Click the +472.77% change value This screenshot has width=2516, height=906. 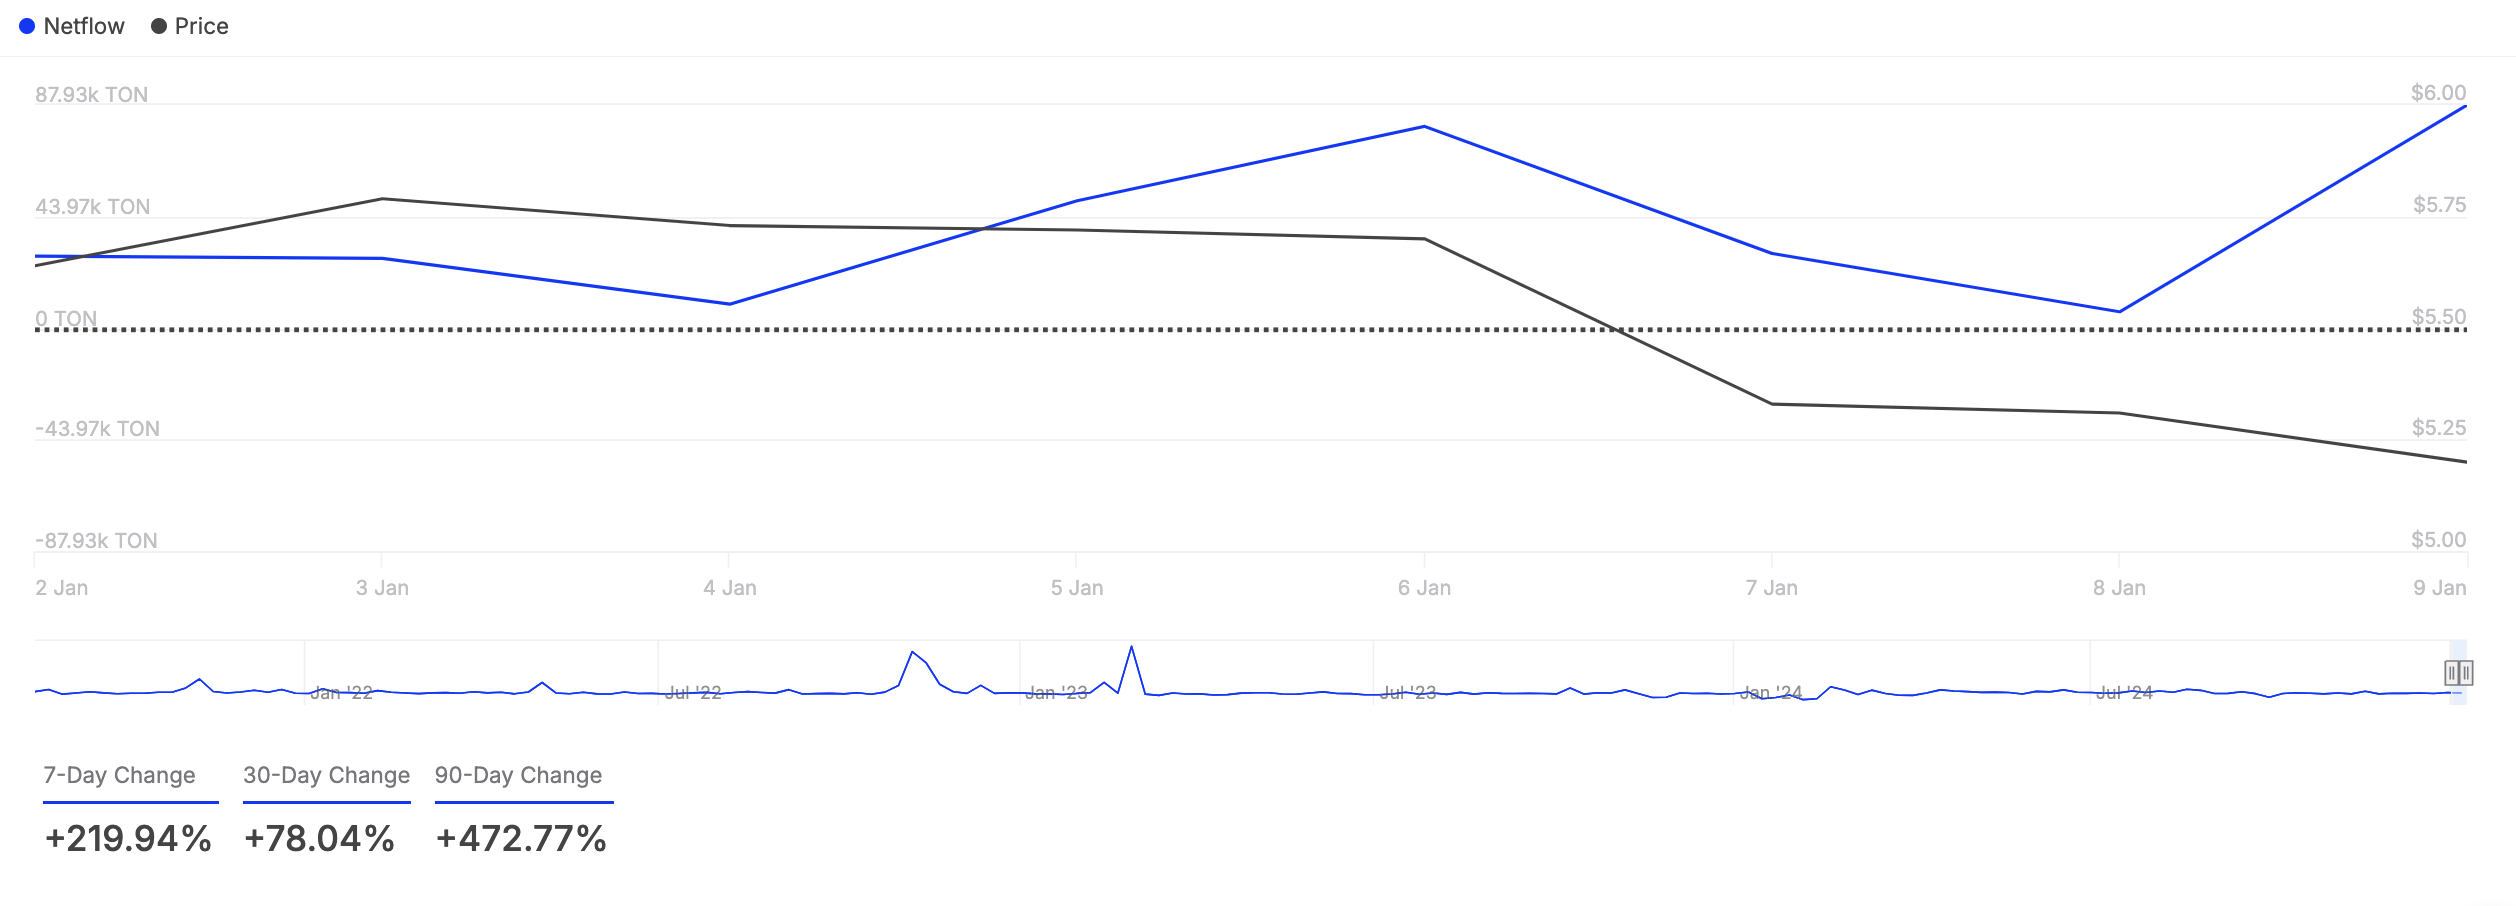[521, 838]
